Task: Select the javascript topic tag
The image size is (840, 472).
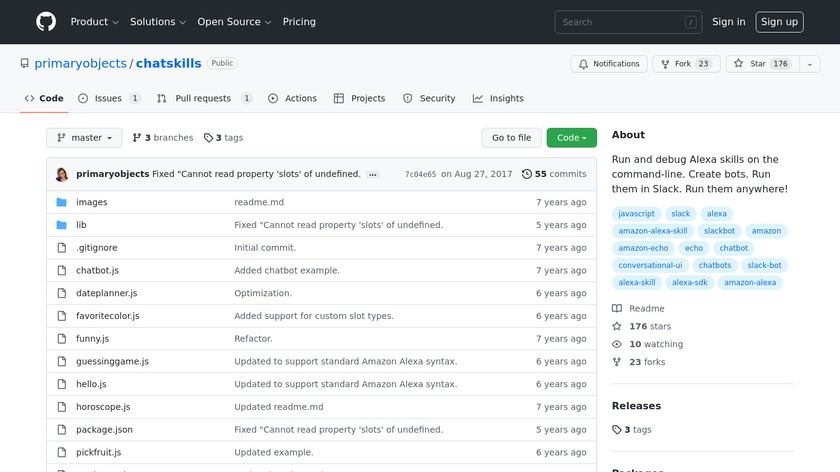Action: pos(636,214)
